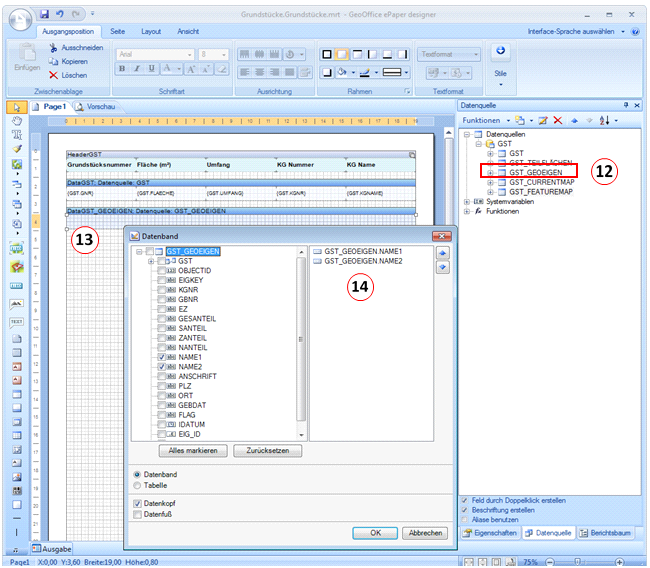The width and height of the screenshot is (650, 568).
Task: Uncheck the NAME1 field checkbox
Action: coord(162,356)
